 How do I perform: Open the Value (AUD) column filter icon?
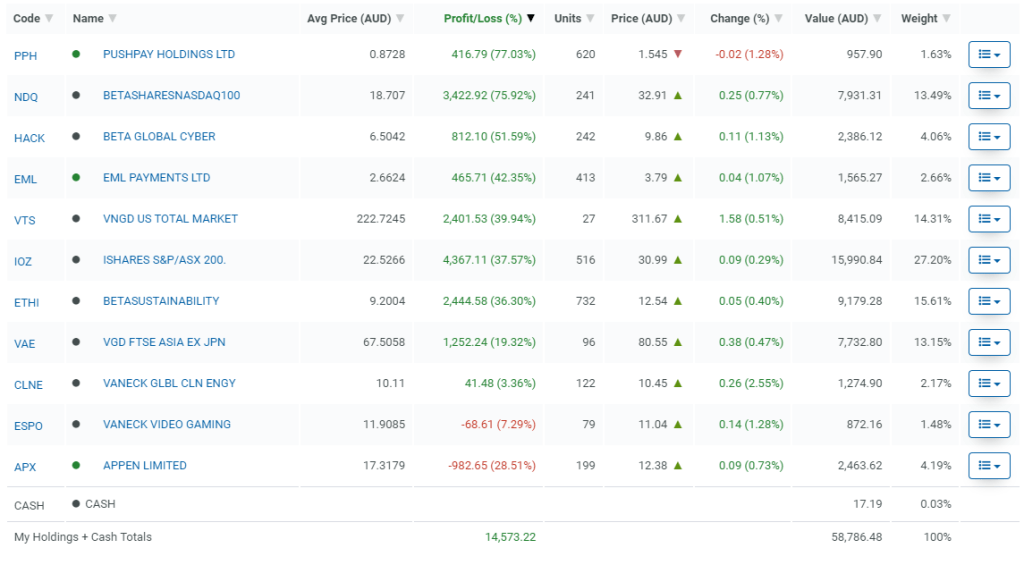[877, 19]
